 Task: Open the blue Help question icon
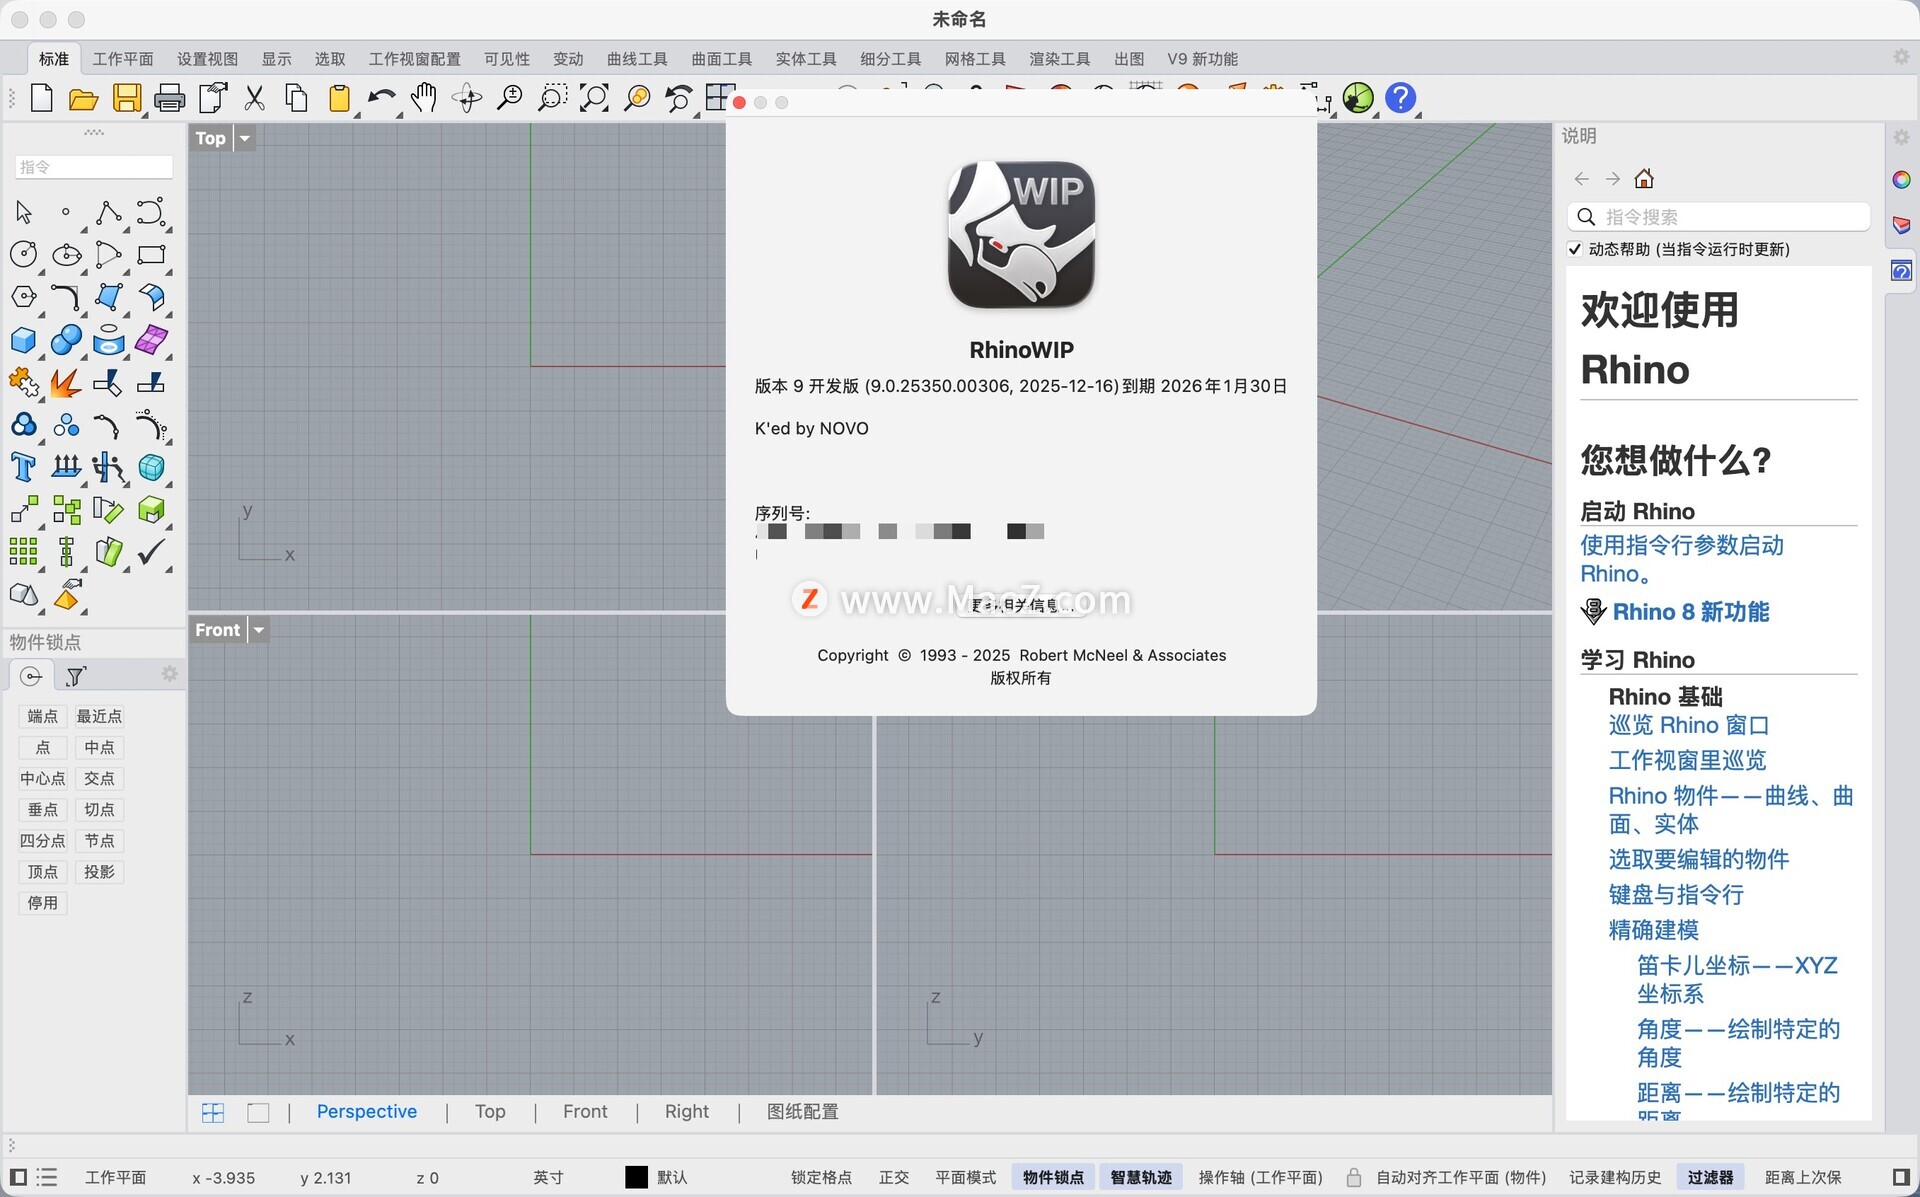pyautogui.click(x=1400, y=98)
